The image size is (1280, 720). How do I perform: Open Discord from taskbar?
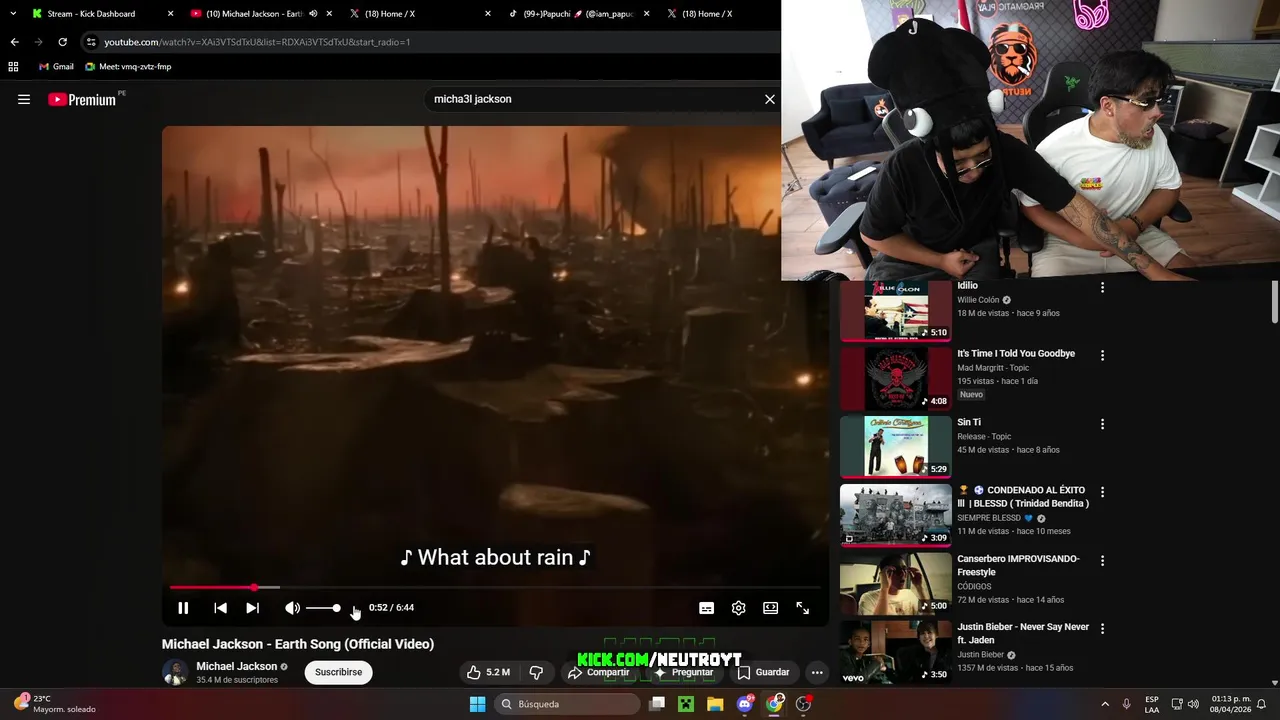(745, 704)
